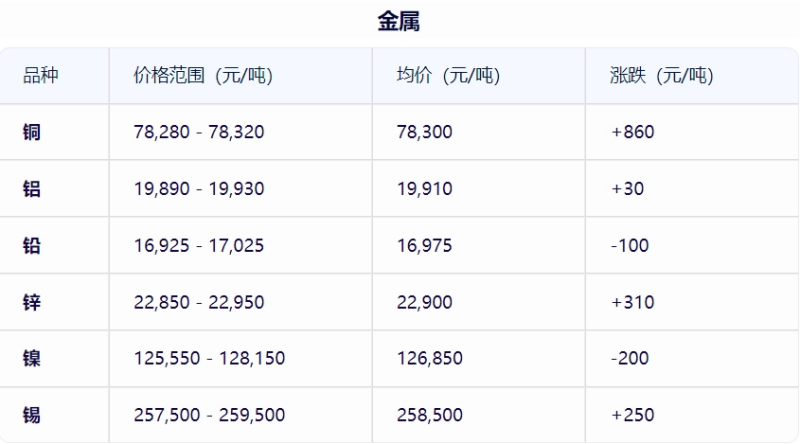
Task: Click copper change value +860
Action: [632, 132]
